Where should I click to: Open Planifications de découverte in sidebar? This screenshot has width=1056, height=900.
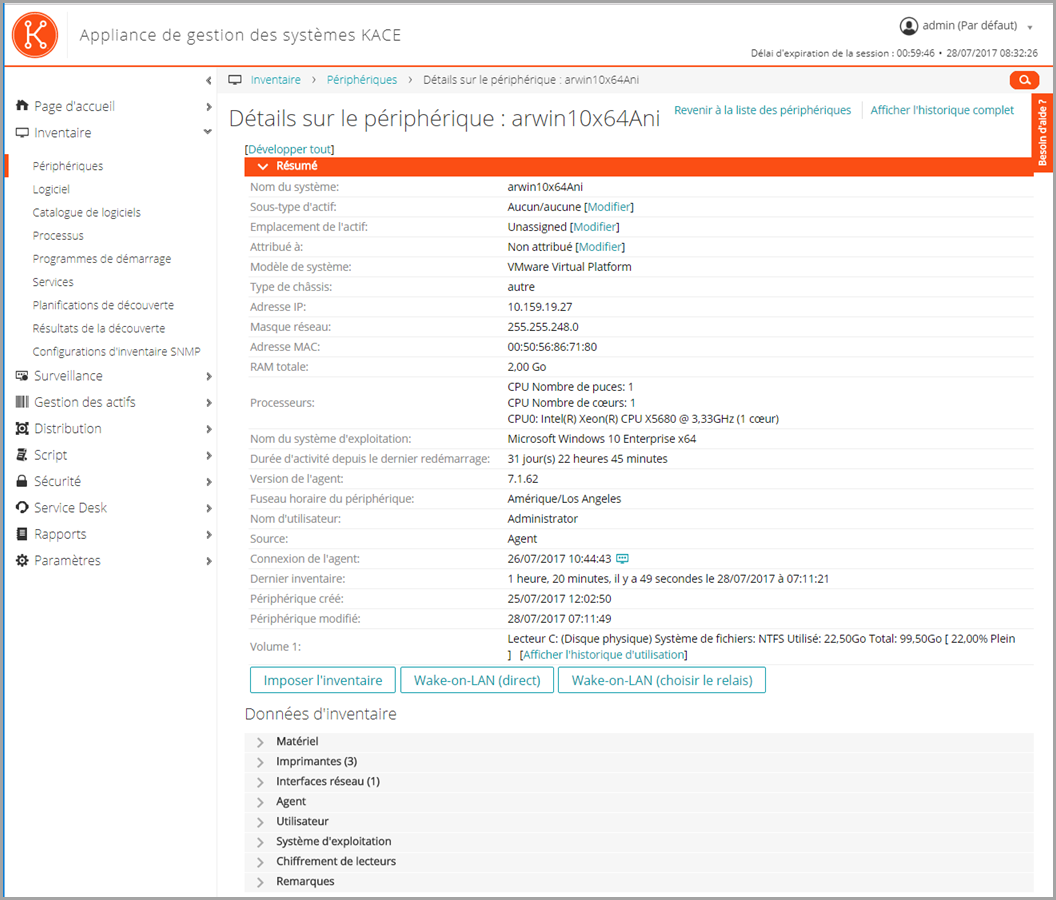pos(103,305)
